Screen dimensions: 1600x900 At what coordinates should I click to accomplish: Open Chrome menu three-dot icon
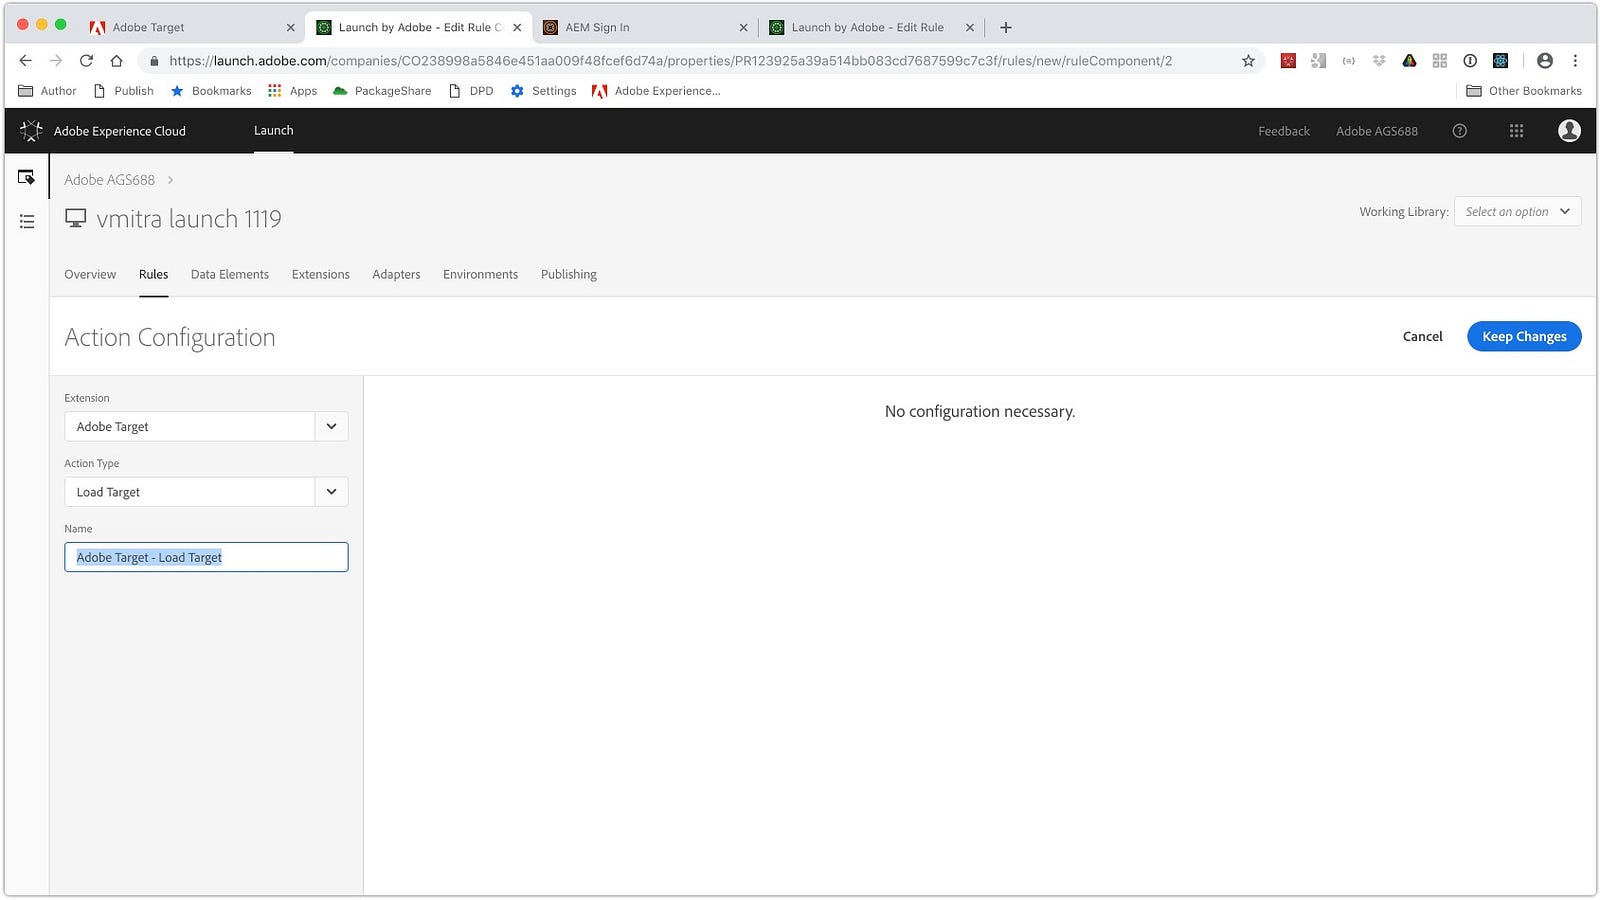click(x=1575, y=61)
